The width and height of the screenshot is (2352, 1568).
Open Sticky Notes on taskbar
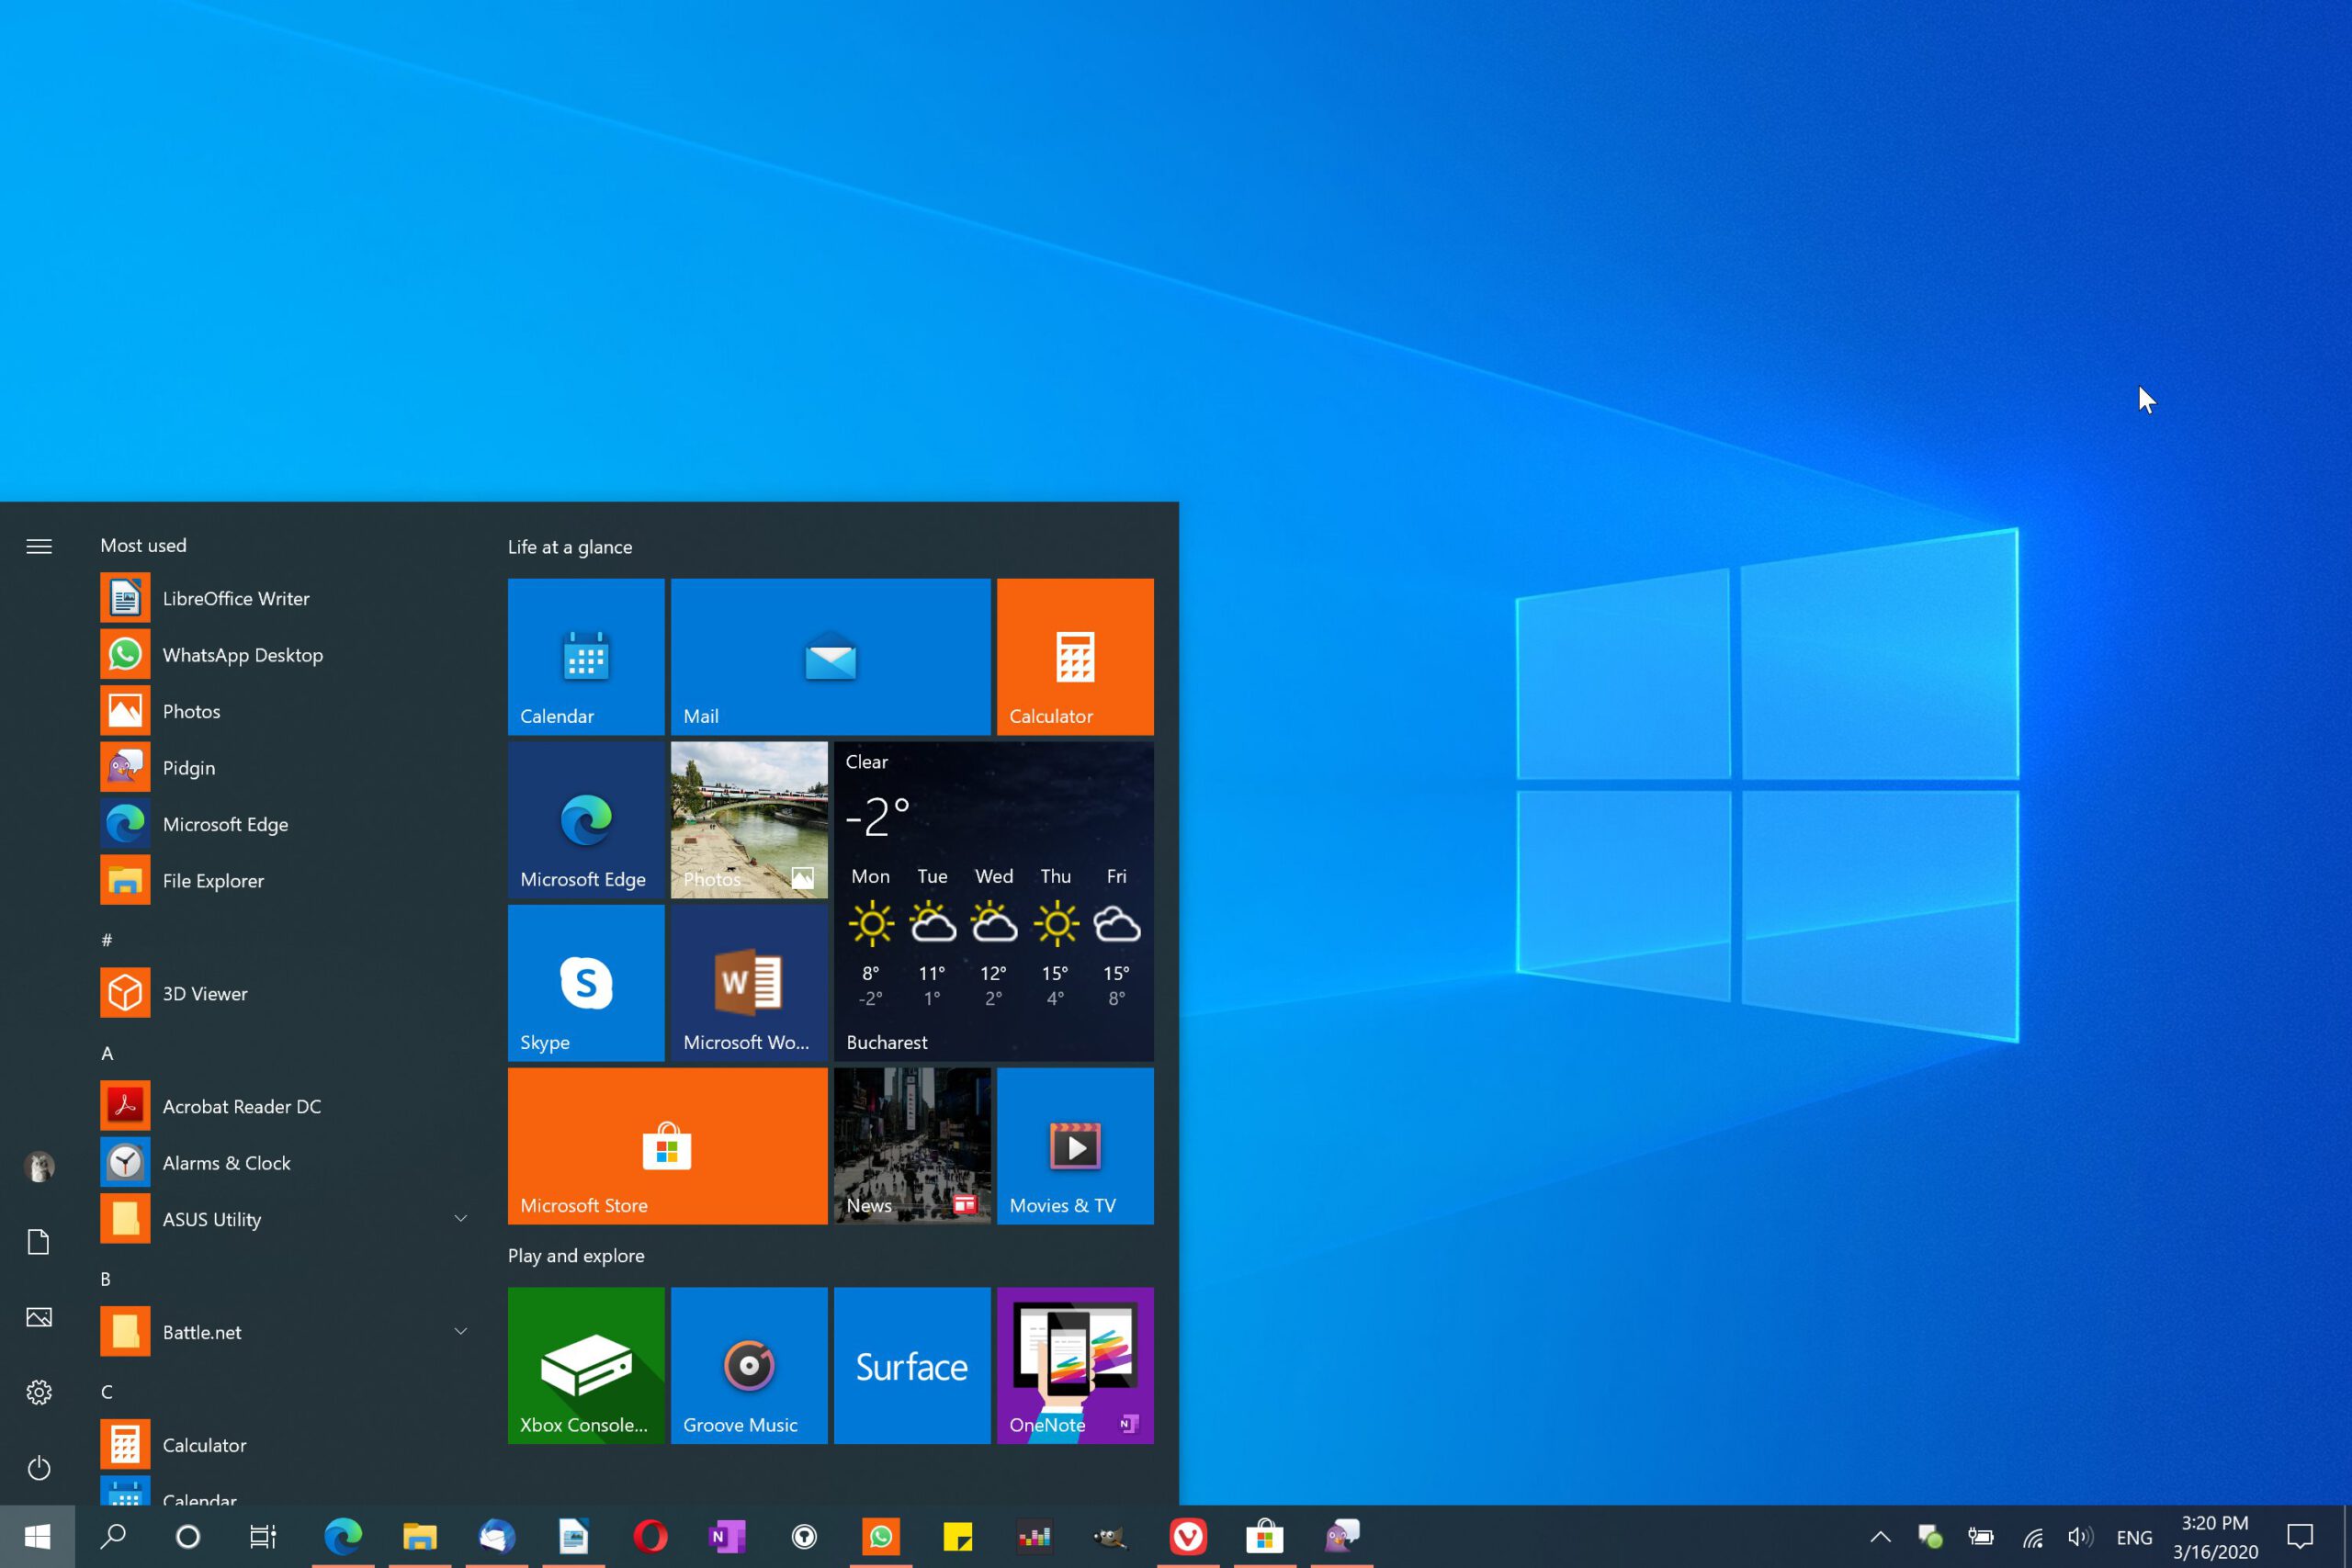[x=958, y=1537]
